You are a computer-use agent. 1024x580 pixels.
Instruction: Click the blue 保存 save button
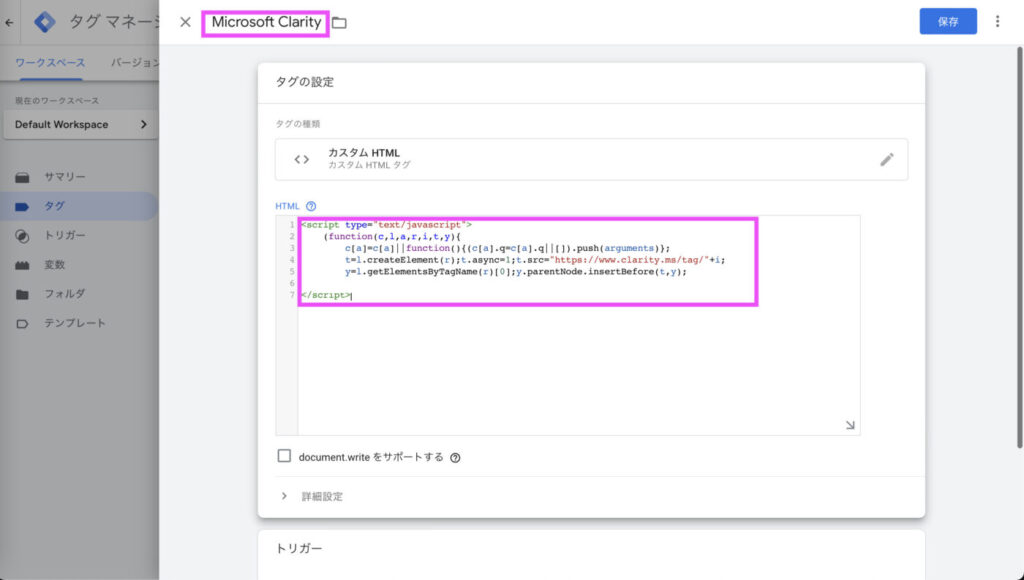tap(948, 21)
